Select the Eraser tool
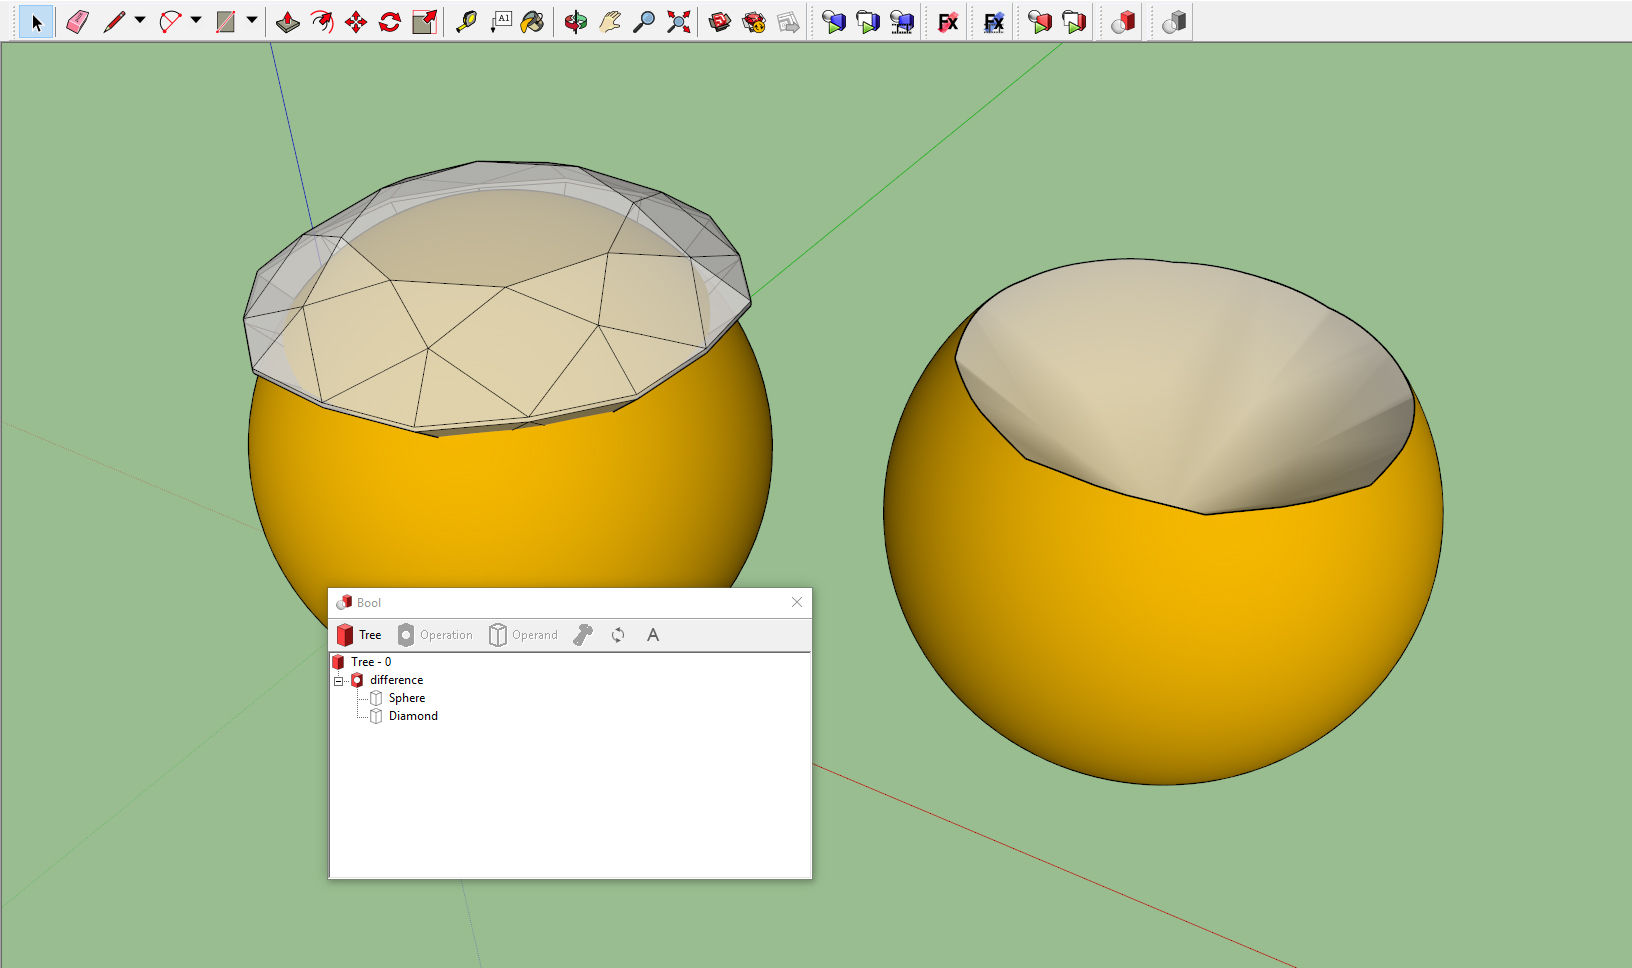The height and width of the screenshot is (968, 1632). 77,22
